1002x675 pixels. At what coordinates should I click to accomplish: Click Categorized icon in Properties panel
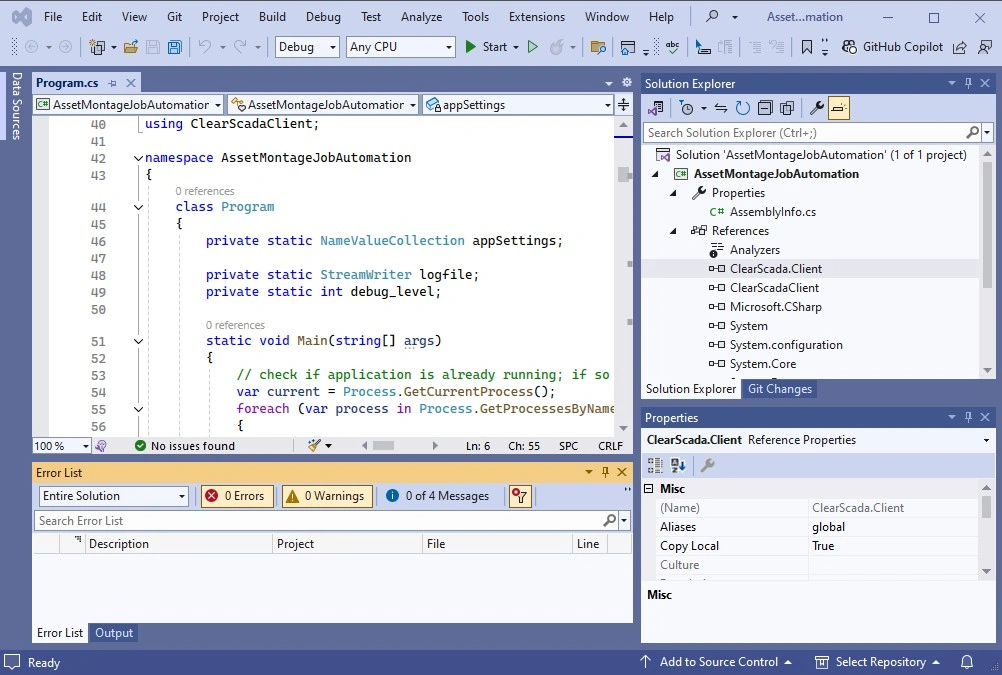tap(655, 465)
